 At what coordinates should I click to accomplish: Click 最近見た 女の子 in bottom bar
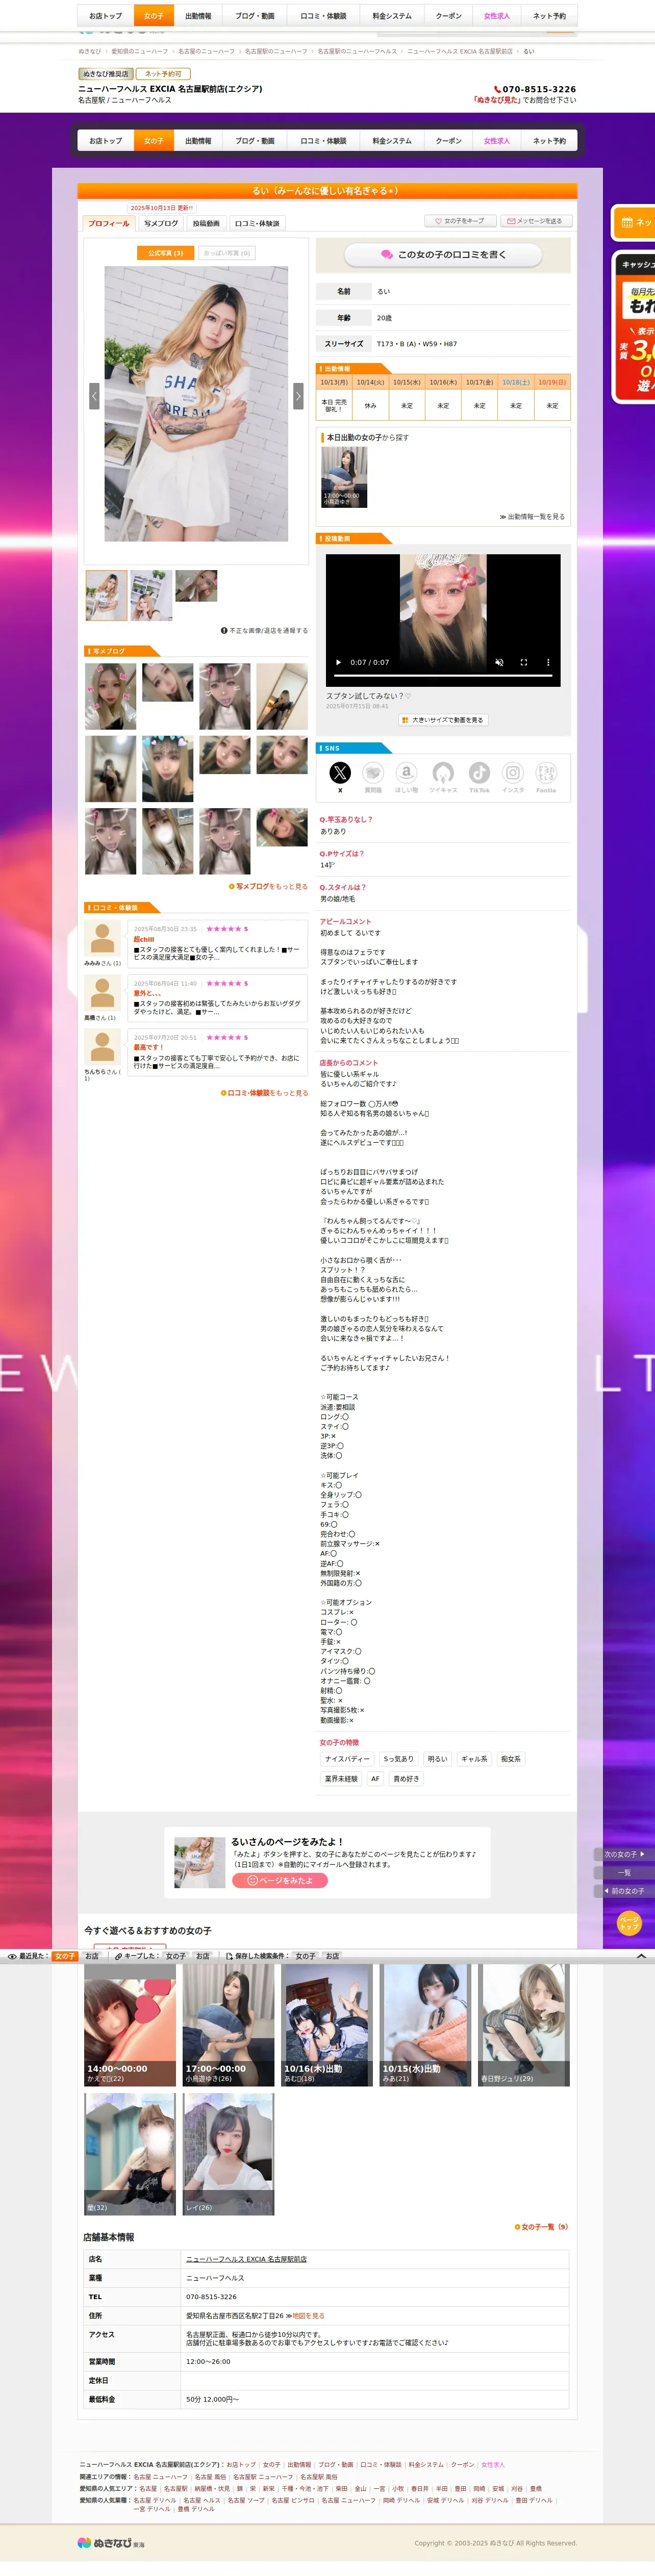[x=65, y=1956]
